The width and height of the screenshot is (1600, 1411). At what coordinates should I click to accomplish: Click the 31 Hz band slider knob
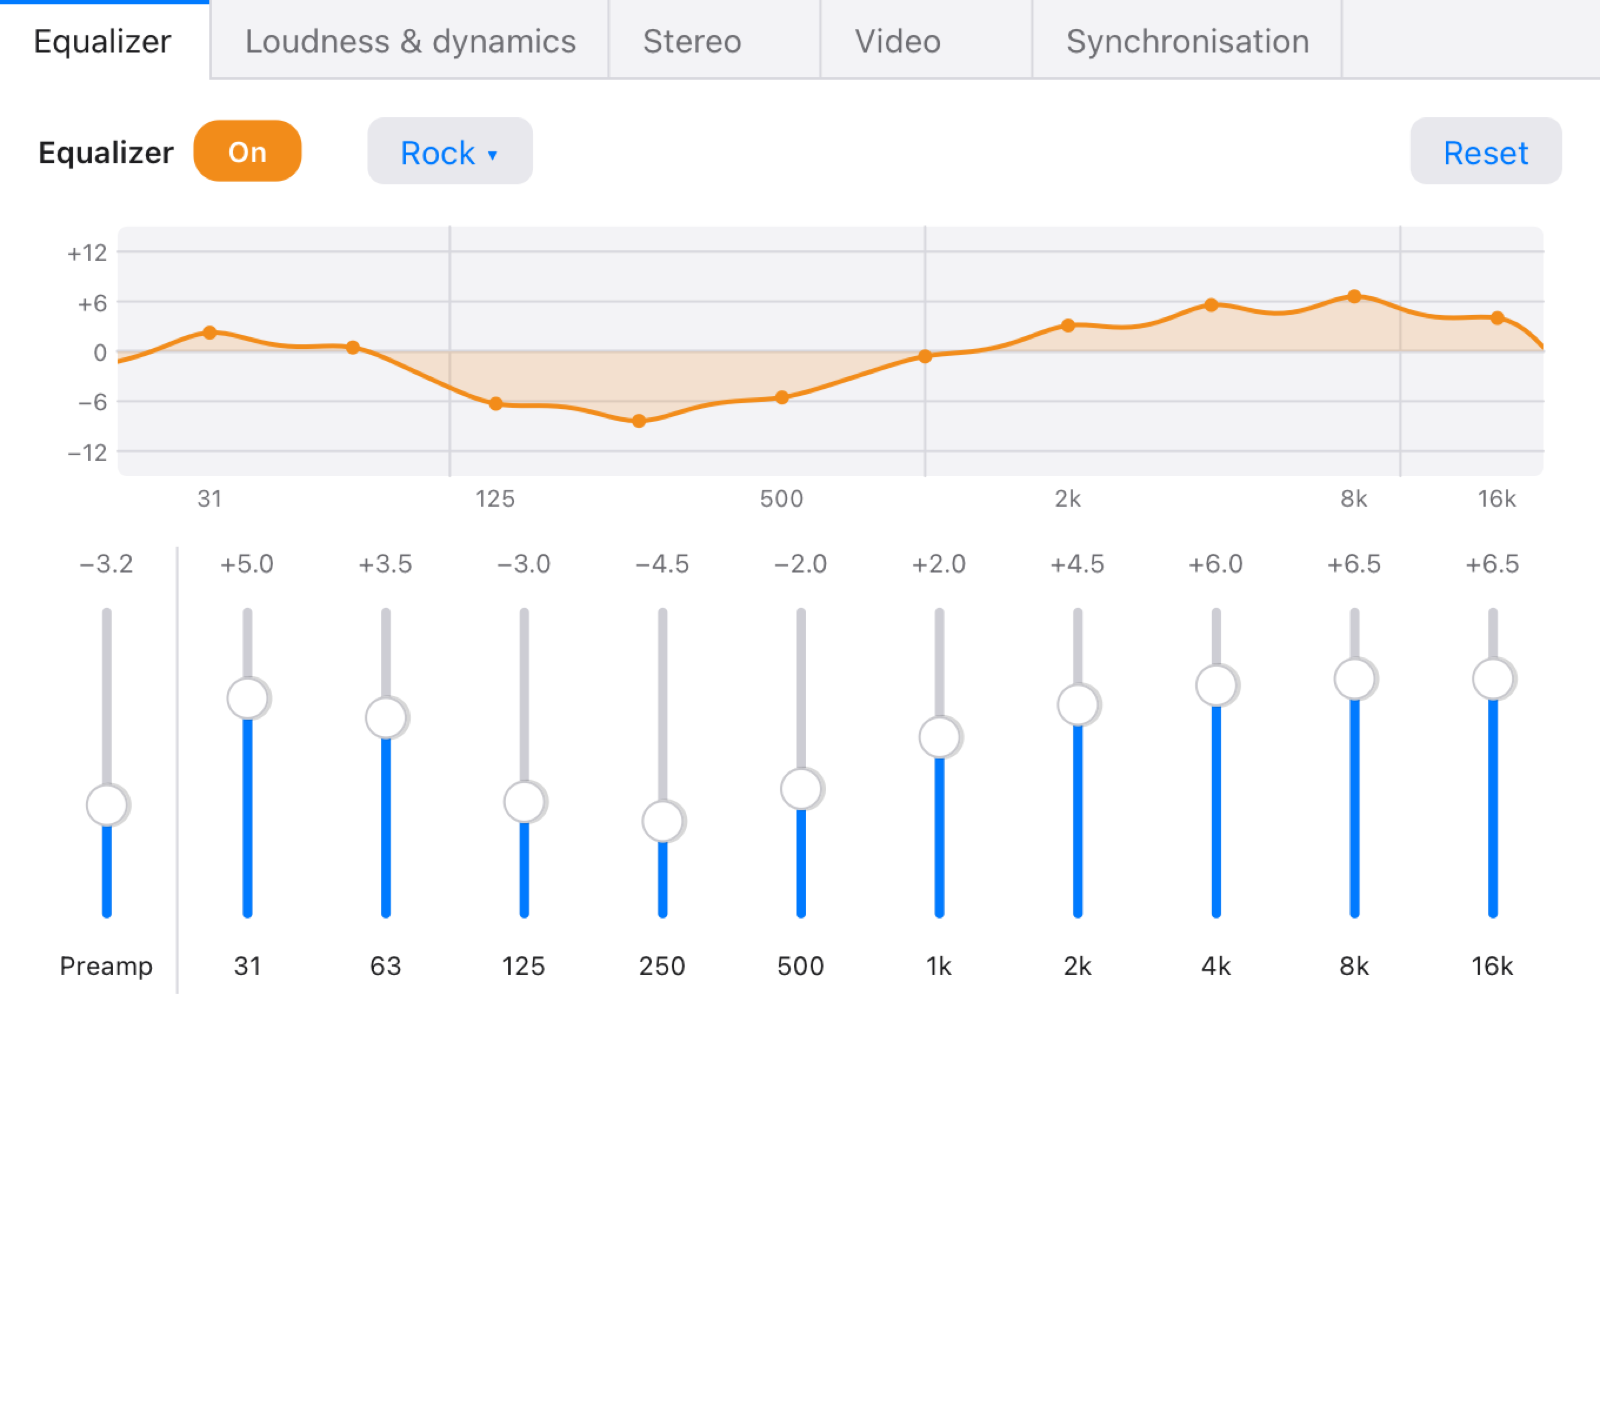(247, 698)
